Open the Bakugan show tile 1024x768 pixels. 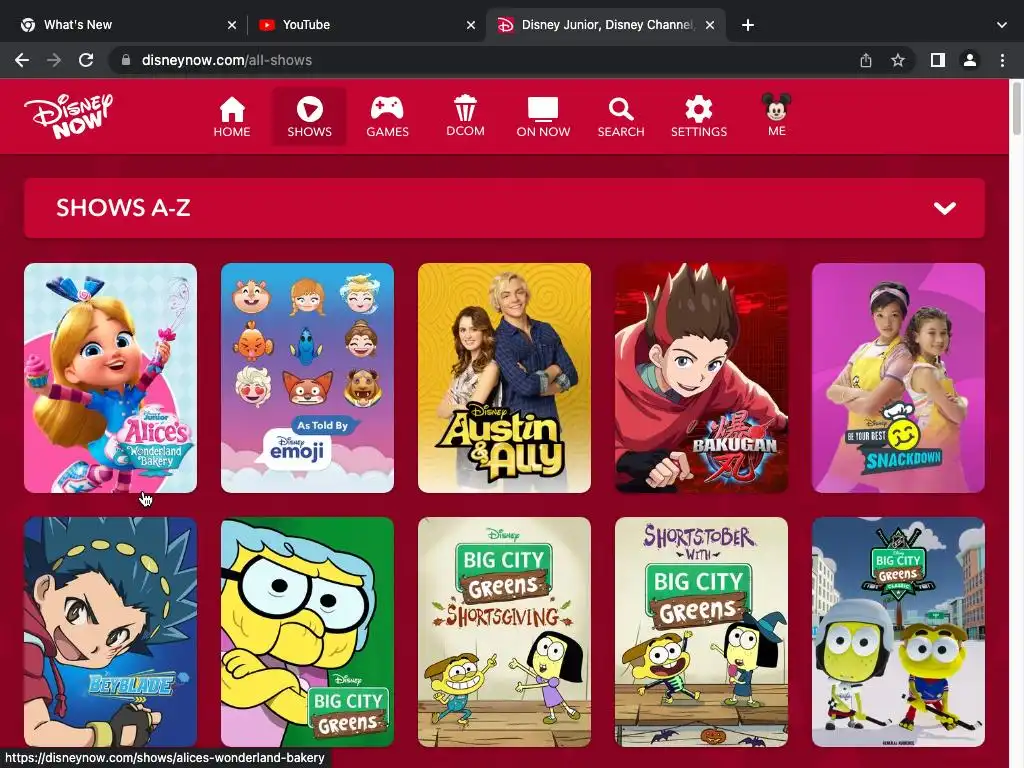(701, 377)
